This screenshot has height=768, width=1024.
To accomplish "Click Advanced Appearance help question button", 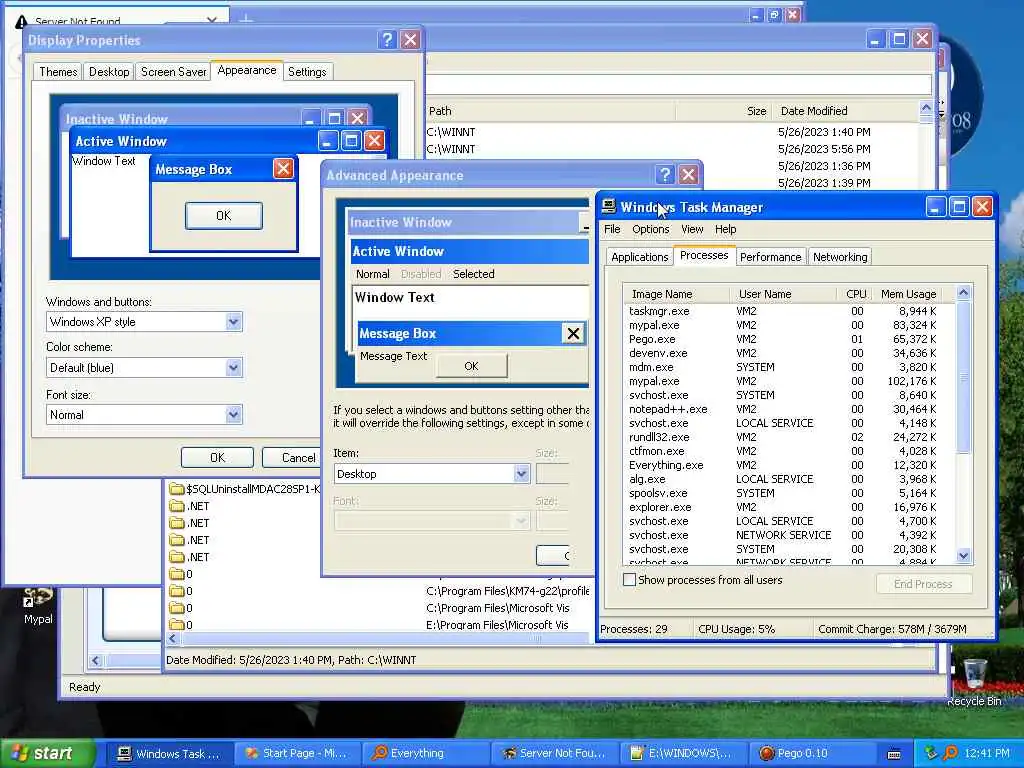I will [x=665, y=174].
